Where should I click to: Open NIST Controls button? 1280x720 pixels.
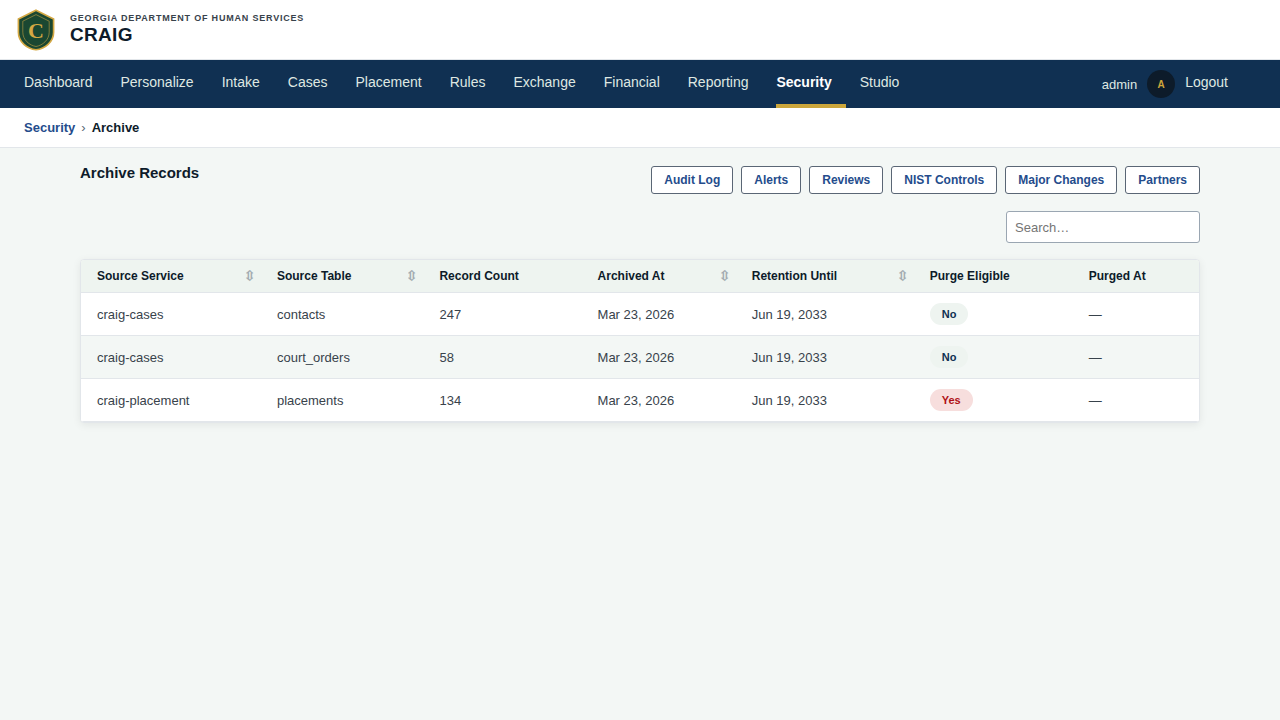point(944,180)
